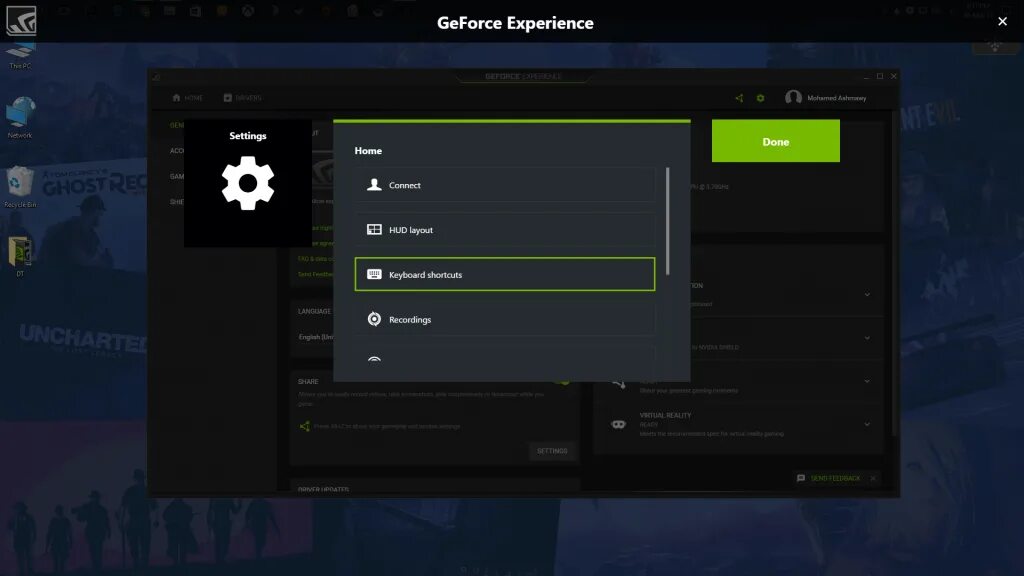
Task: Click the Home heading in the settings panel
Action: tap(368, 150)
